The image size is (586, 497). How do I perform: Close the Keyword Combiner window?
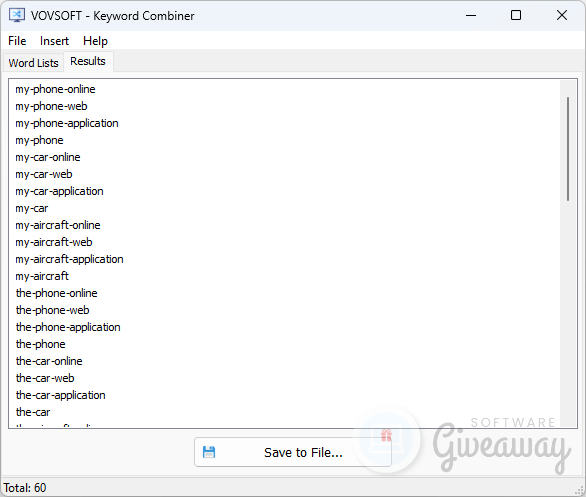click(562, 15)
